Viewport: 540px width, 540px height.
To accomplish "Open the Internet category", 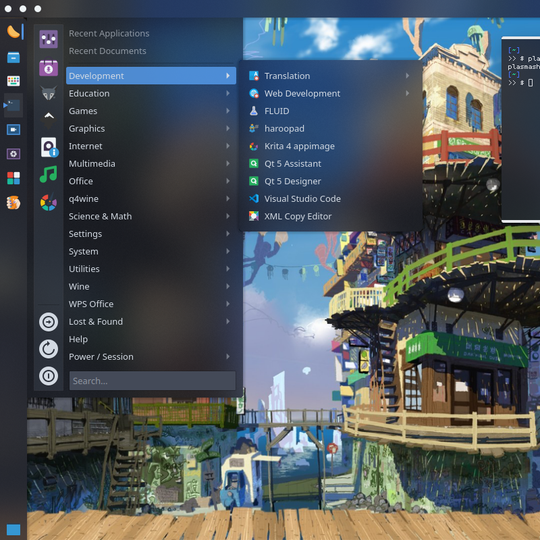I will (x=151, y=146).
